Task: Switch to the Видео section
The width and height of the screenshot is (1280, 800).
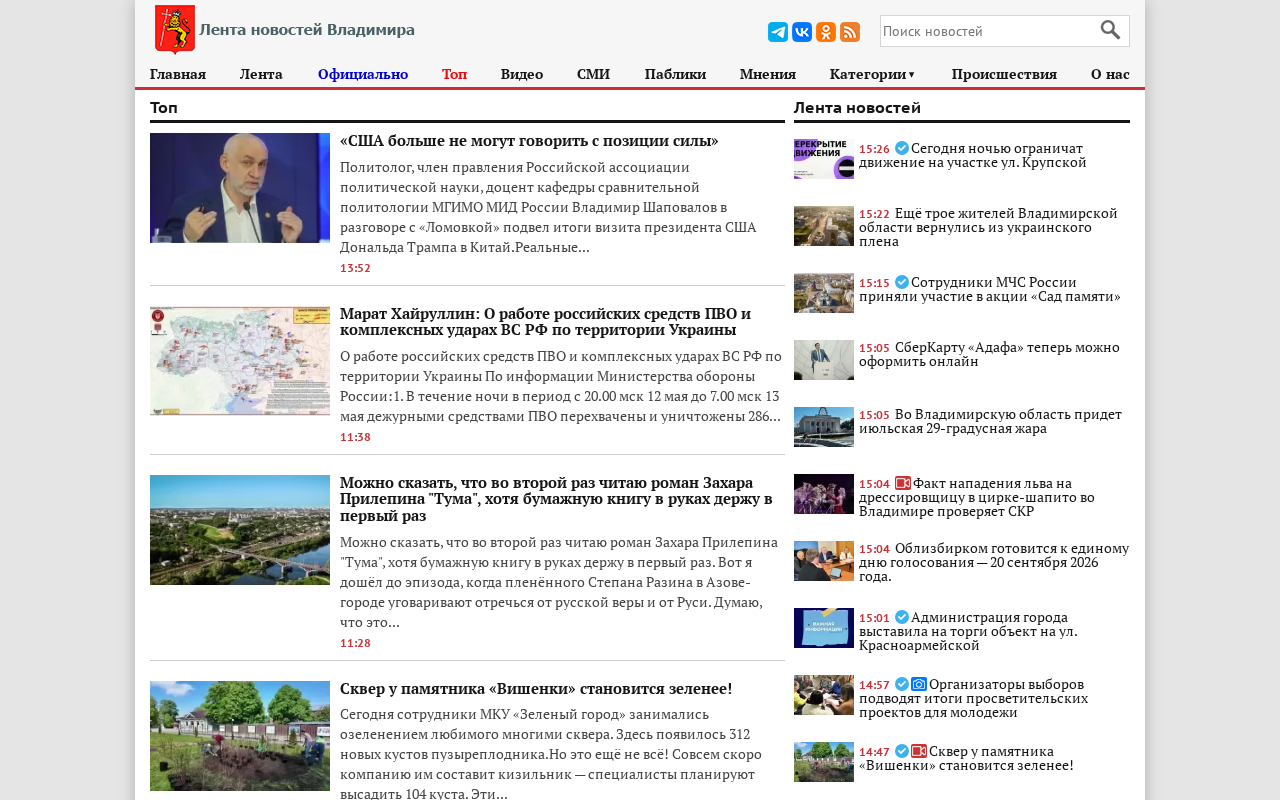Action: (522, 74)
